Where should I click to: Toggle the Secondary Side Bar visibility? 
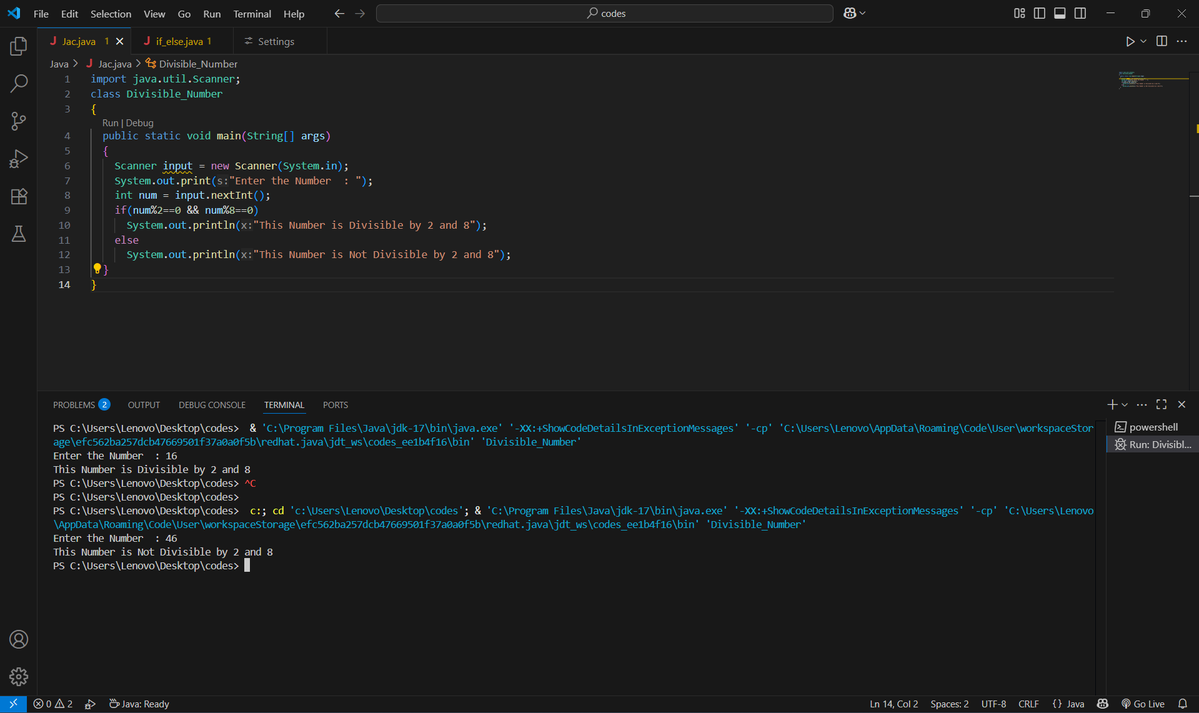coord(1080,13)
